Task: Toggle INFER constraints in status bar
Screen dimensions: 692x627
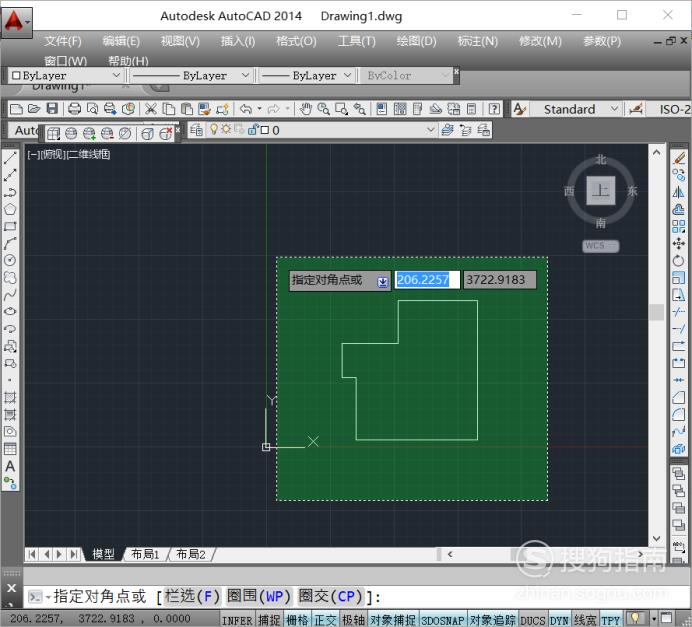Action: coord(237,620)
